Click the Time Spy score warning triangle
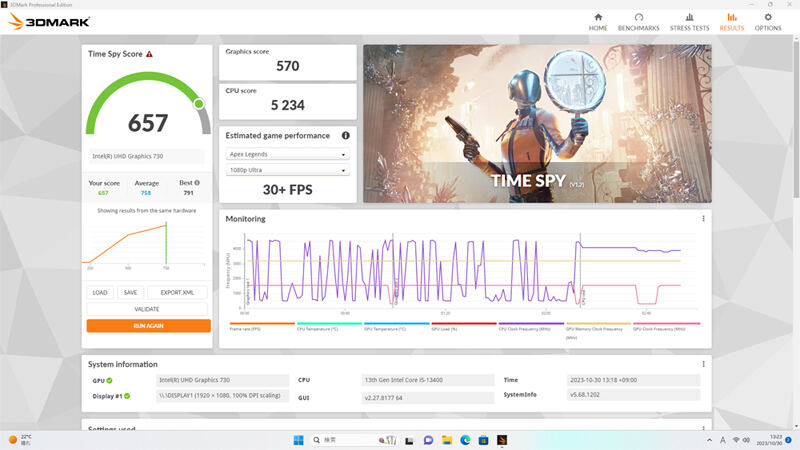800x450 pixels. coord(149,54)
